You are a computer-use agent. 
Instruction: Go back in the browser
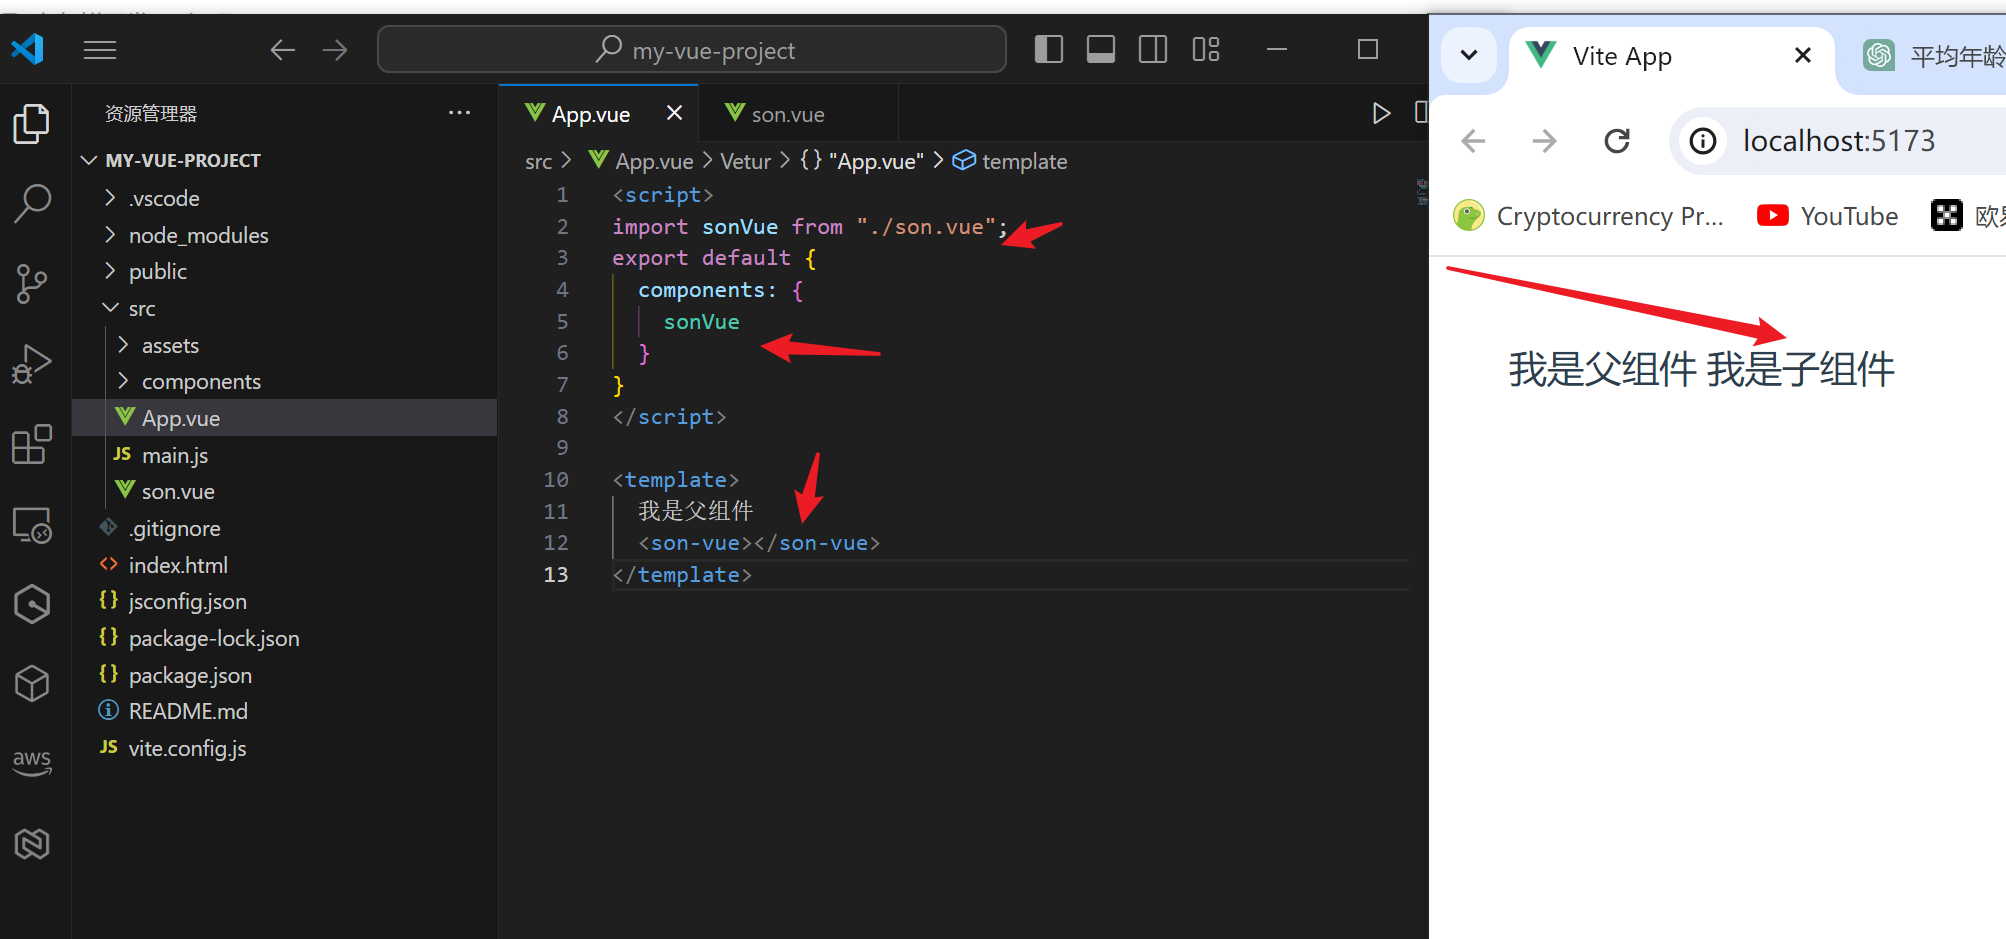1474,141
